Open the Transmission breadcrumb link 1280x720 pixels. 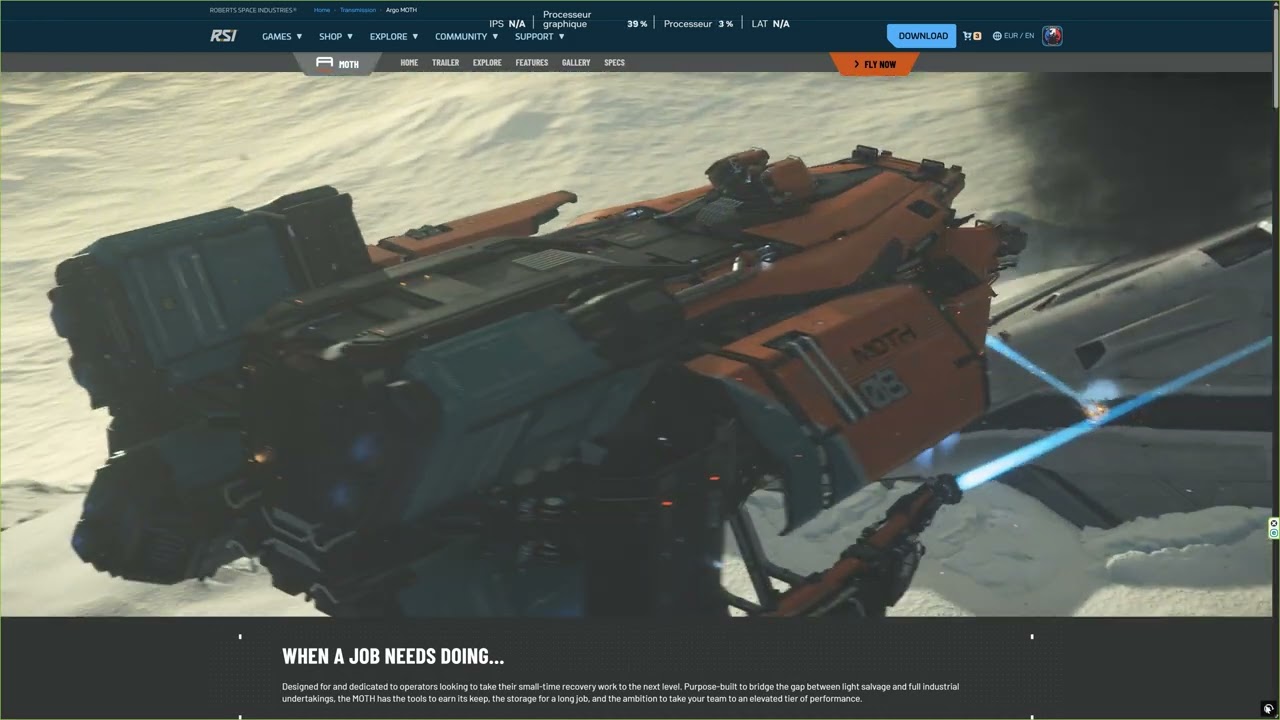coord(358,10)
